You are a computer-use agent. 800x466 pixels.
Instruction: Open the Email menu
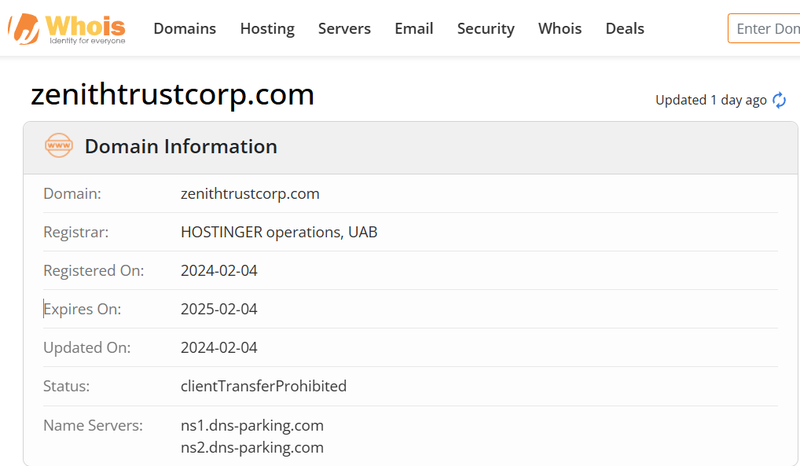(x=414, y=29)
